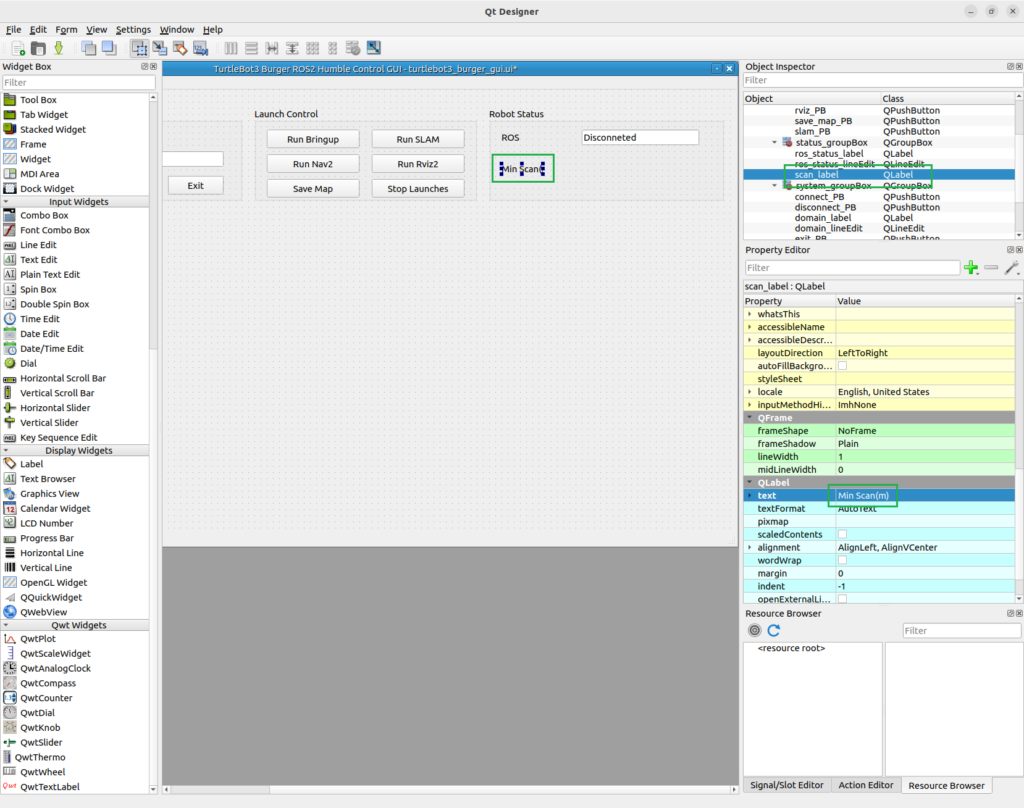Image resolution: width=1024 pixels, height=808 pixels.
Task: Select the LCD Number widget
Action: coord(46,523)
